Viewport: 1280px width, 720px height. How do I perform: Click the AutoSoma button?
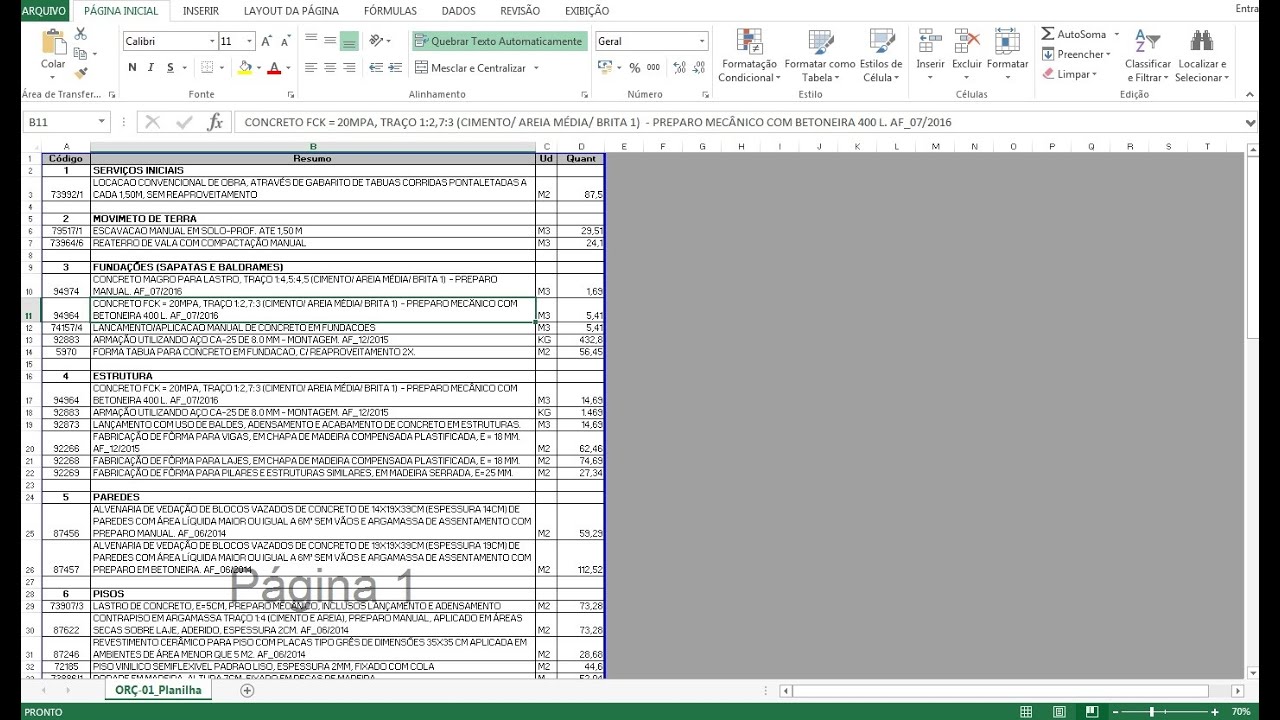[x=1074, y=34]
